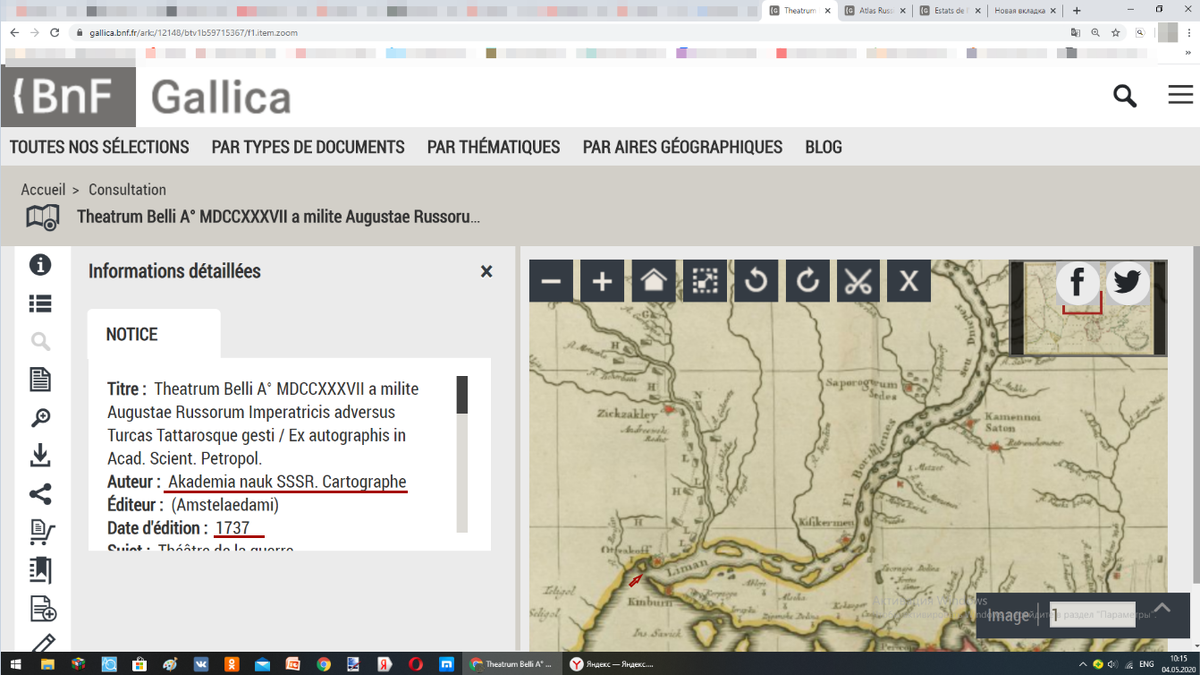This screenshot has height=675, width=1200.
Task: Rotate the map clockwise
Action: 807,281
